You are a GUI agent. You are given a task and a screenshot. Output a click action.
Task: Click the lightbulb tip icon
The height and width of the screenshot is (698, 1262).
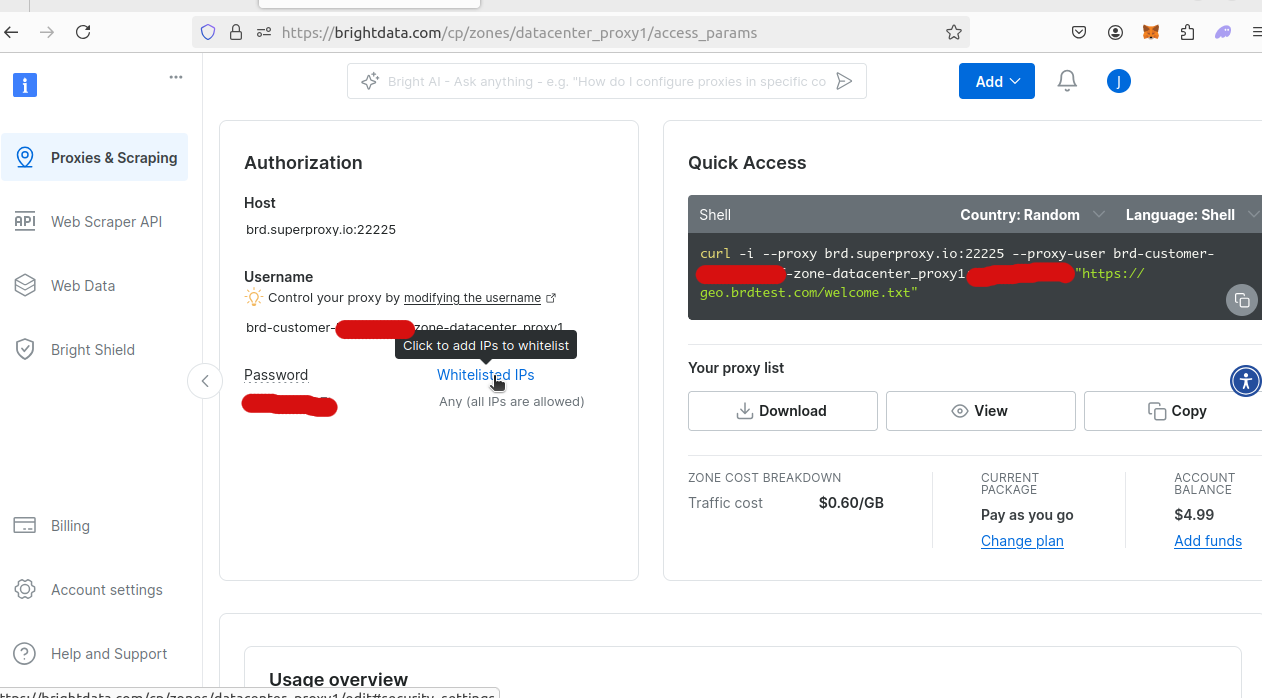[x=254, y=297]
